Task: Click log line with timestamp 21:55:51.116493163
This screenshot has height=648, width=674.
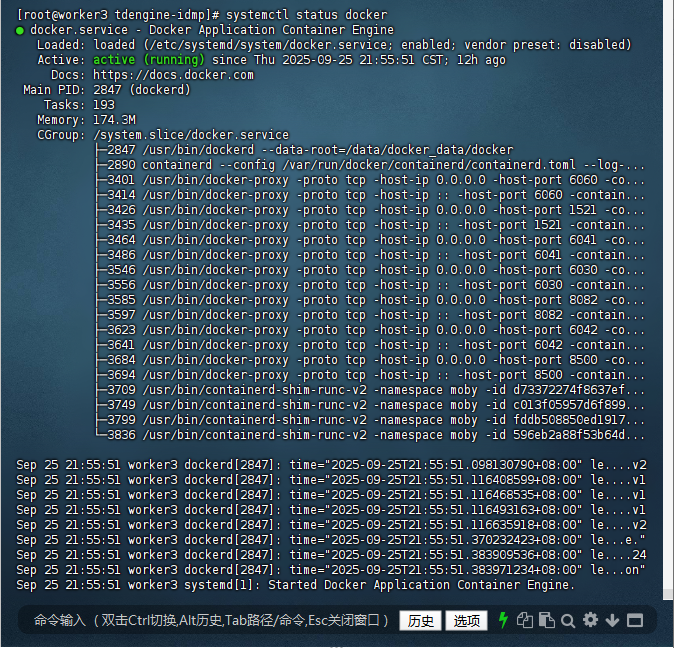Action: point(331,510)
